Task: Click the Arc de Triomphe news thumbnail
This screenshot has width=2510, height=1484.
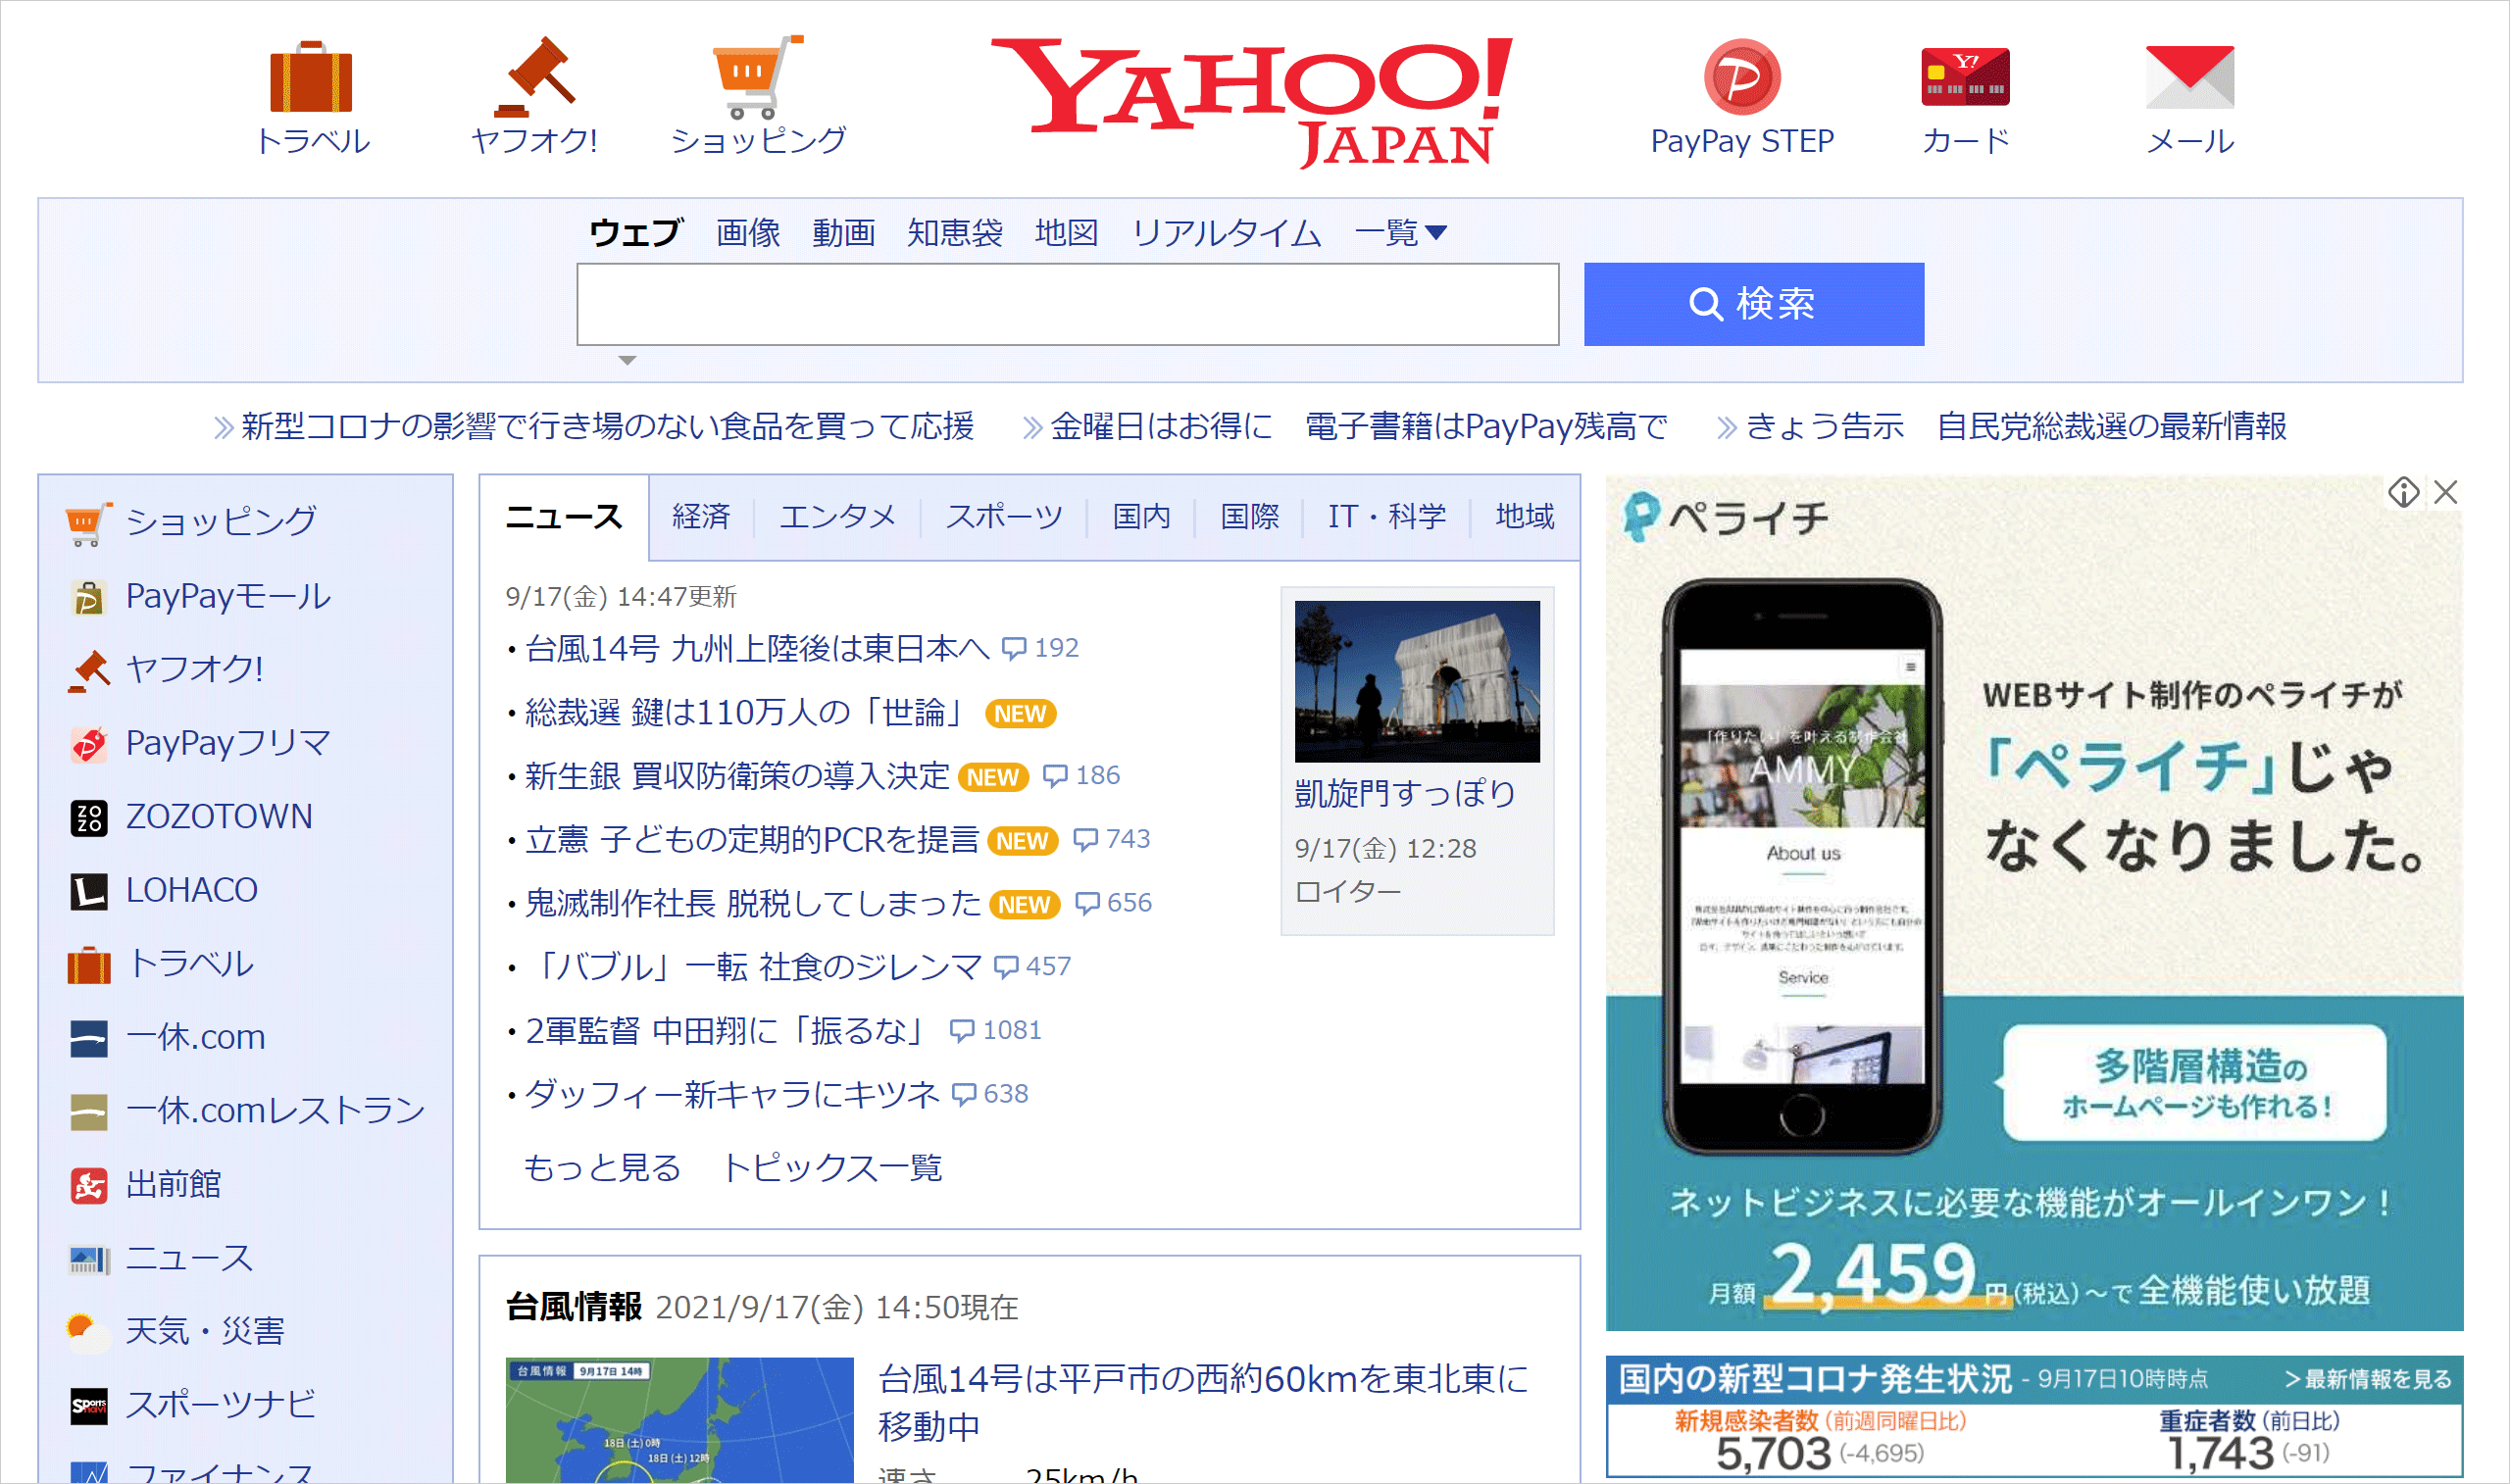Action: coord(1416,681)
